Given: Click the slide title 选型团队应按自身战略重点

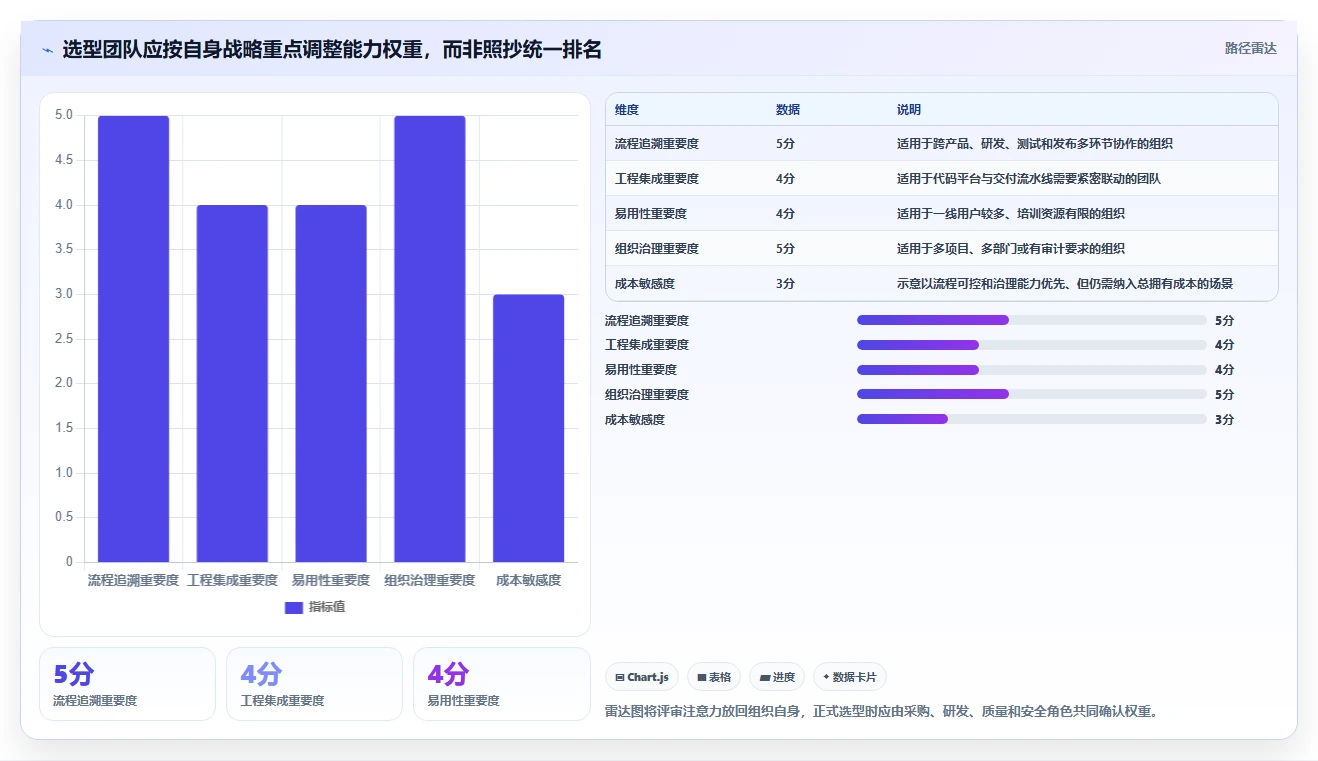Looking at the screenshot, I should pos(332,50).
